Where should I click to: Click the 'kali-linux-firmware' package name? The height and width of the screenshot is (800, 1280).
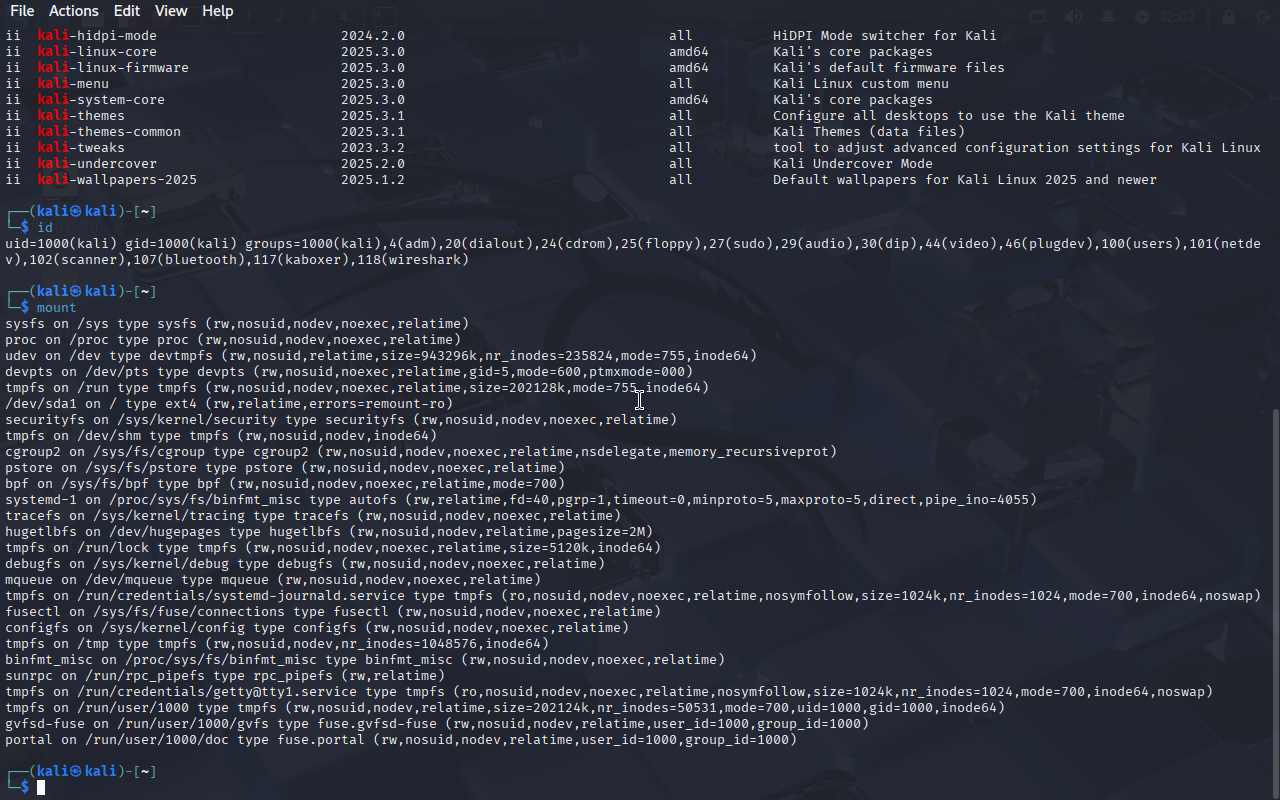pos(113,68)
